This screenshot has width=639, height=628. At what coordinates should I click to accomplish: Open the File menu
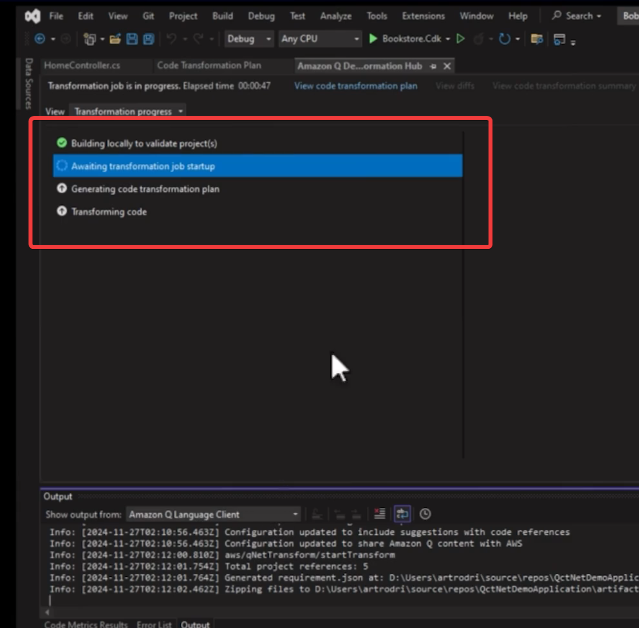(56, 16)
